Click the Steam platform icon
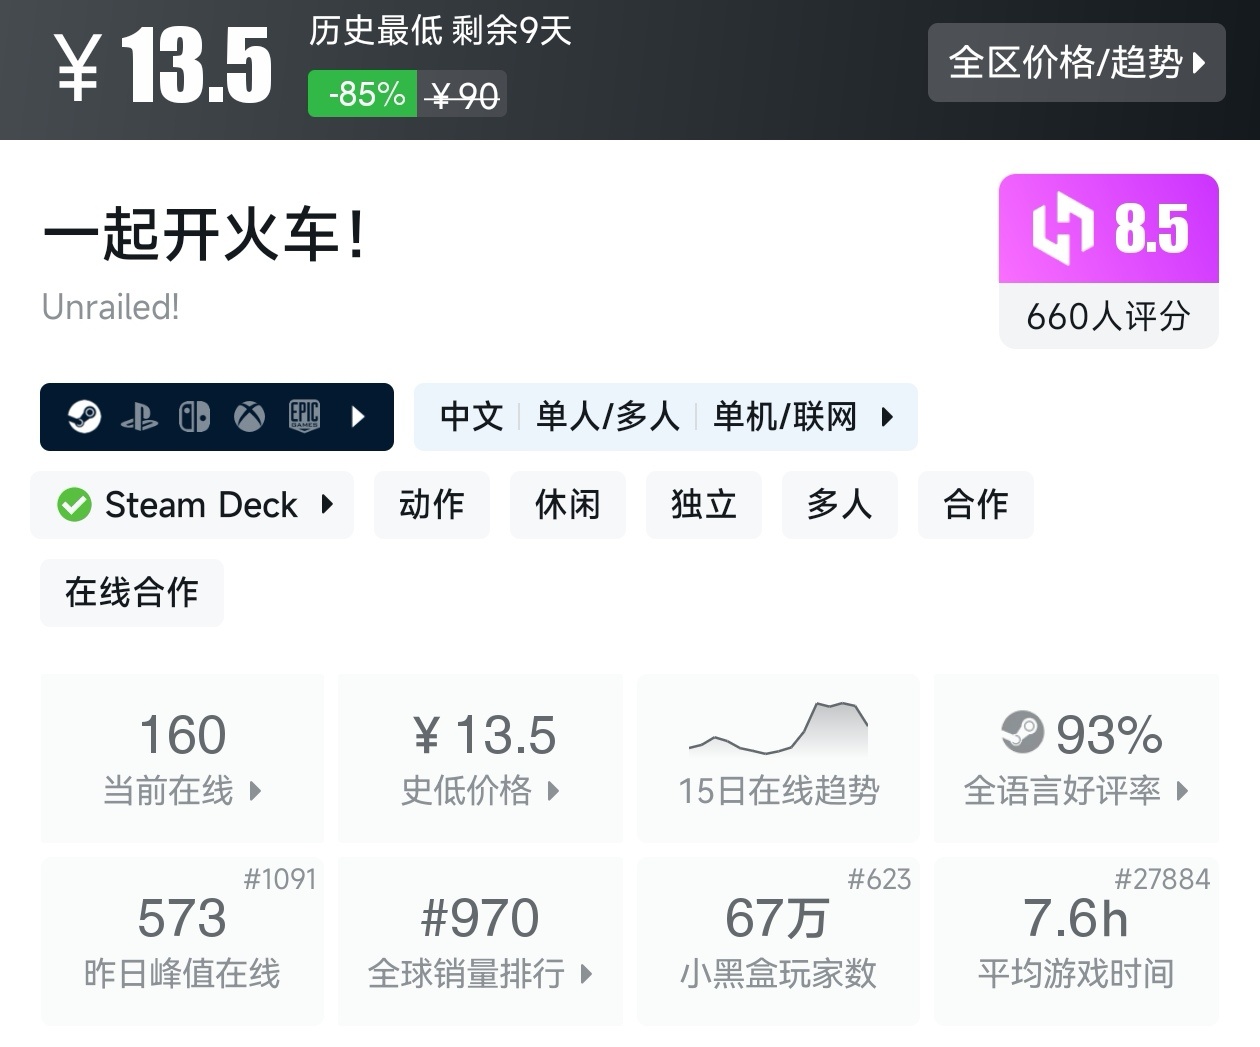The image size is (1260, 1047). tap(84, 416)
